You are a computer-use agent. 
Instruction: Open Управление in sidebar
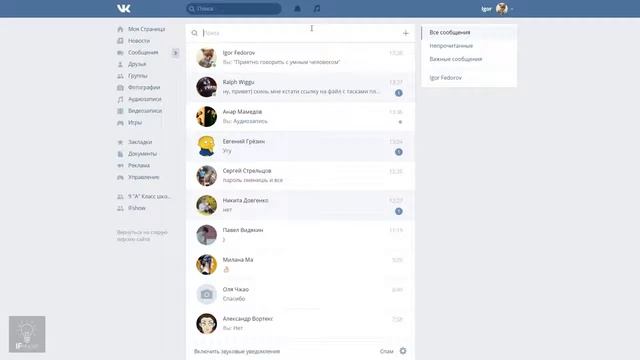144,177
